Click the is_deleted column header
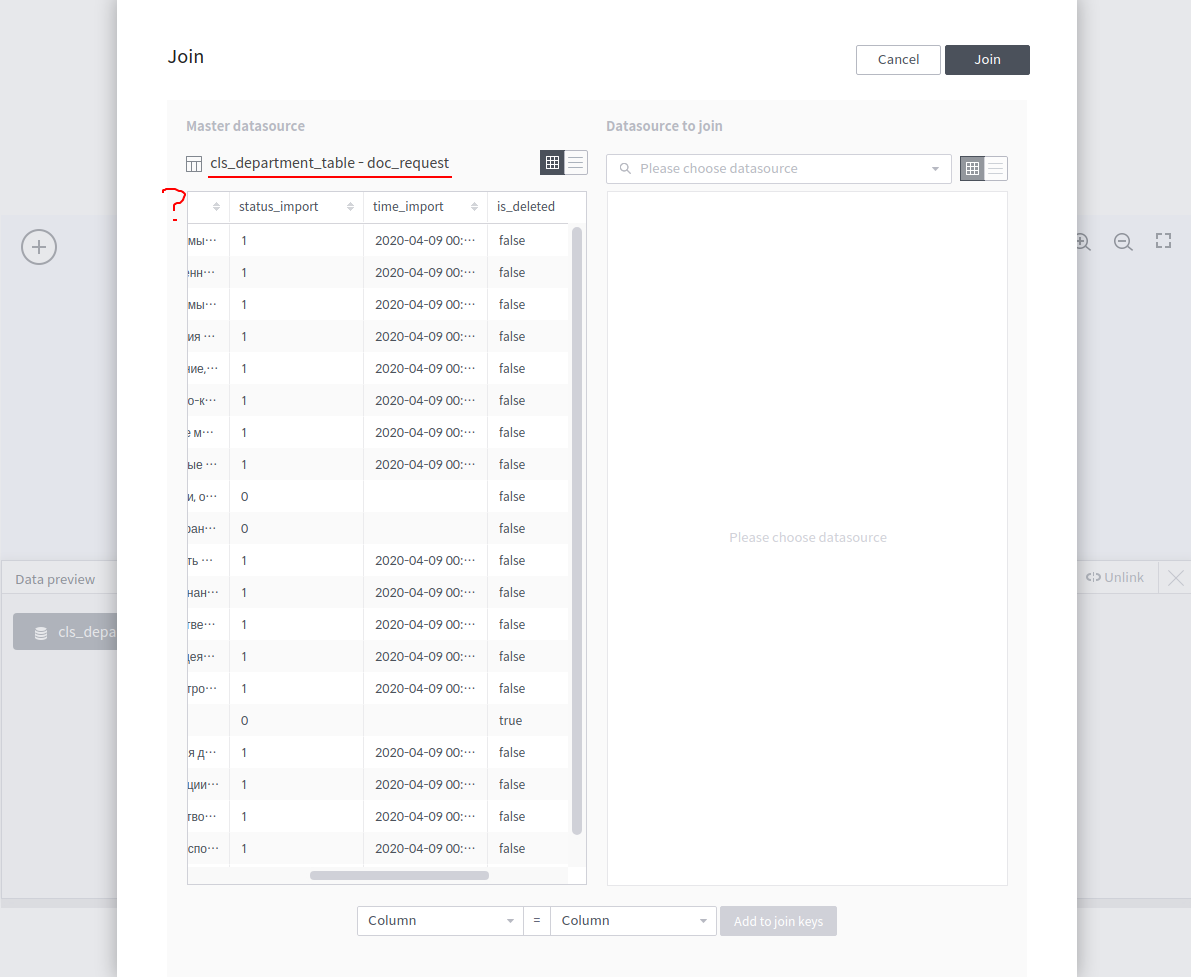This screenshot has width=1191, height=977. pos(526,207)
